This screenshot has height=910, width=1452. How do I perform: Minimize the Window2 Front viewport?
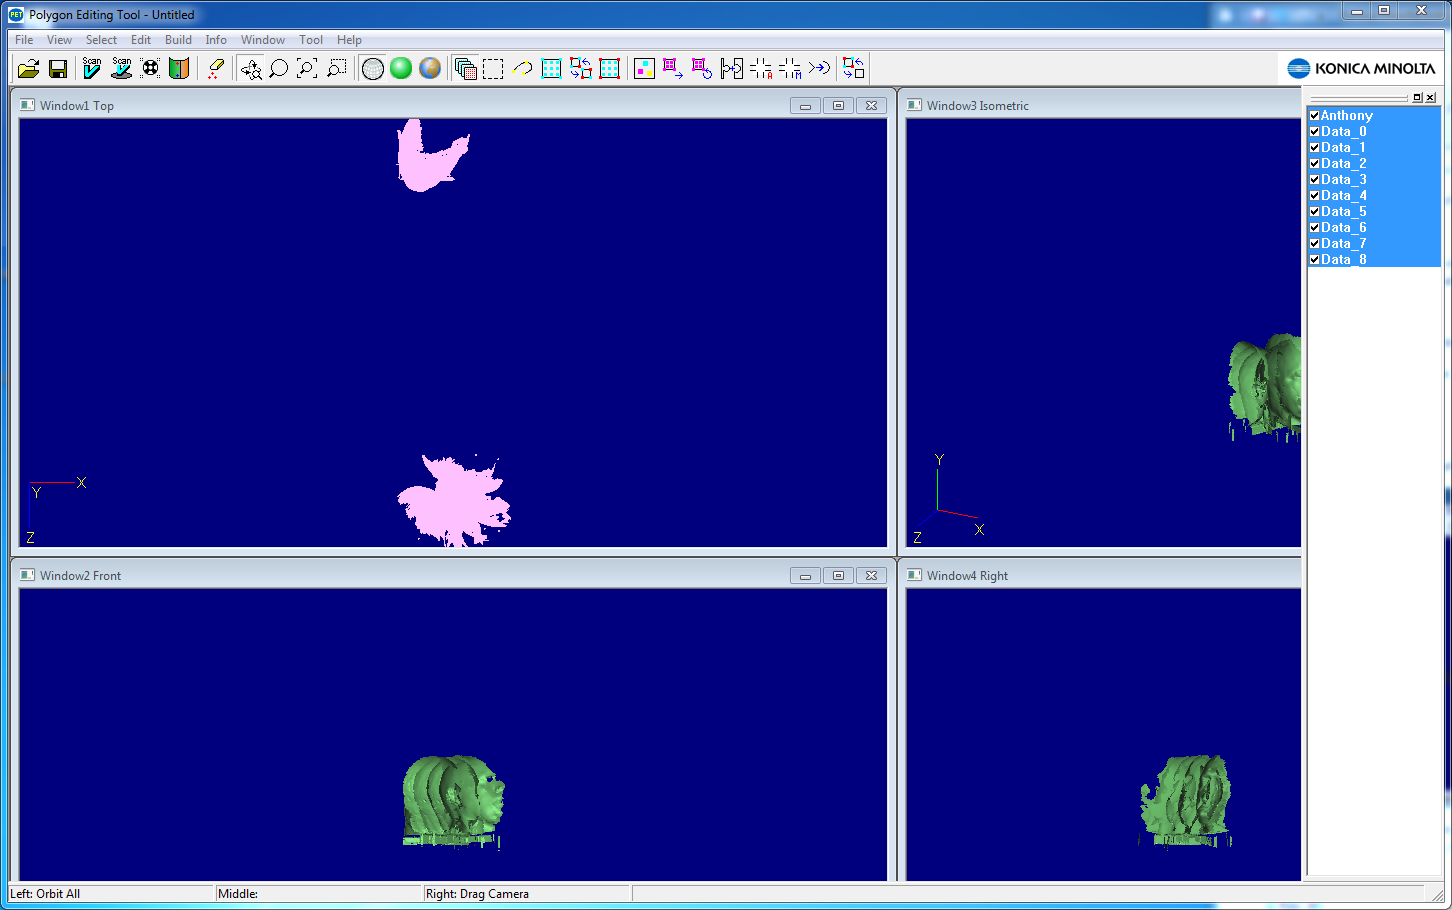pyautogui.click(x=805, y=576)
